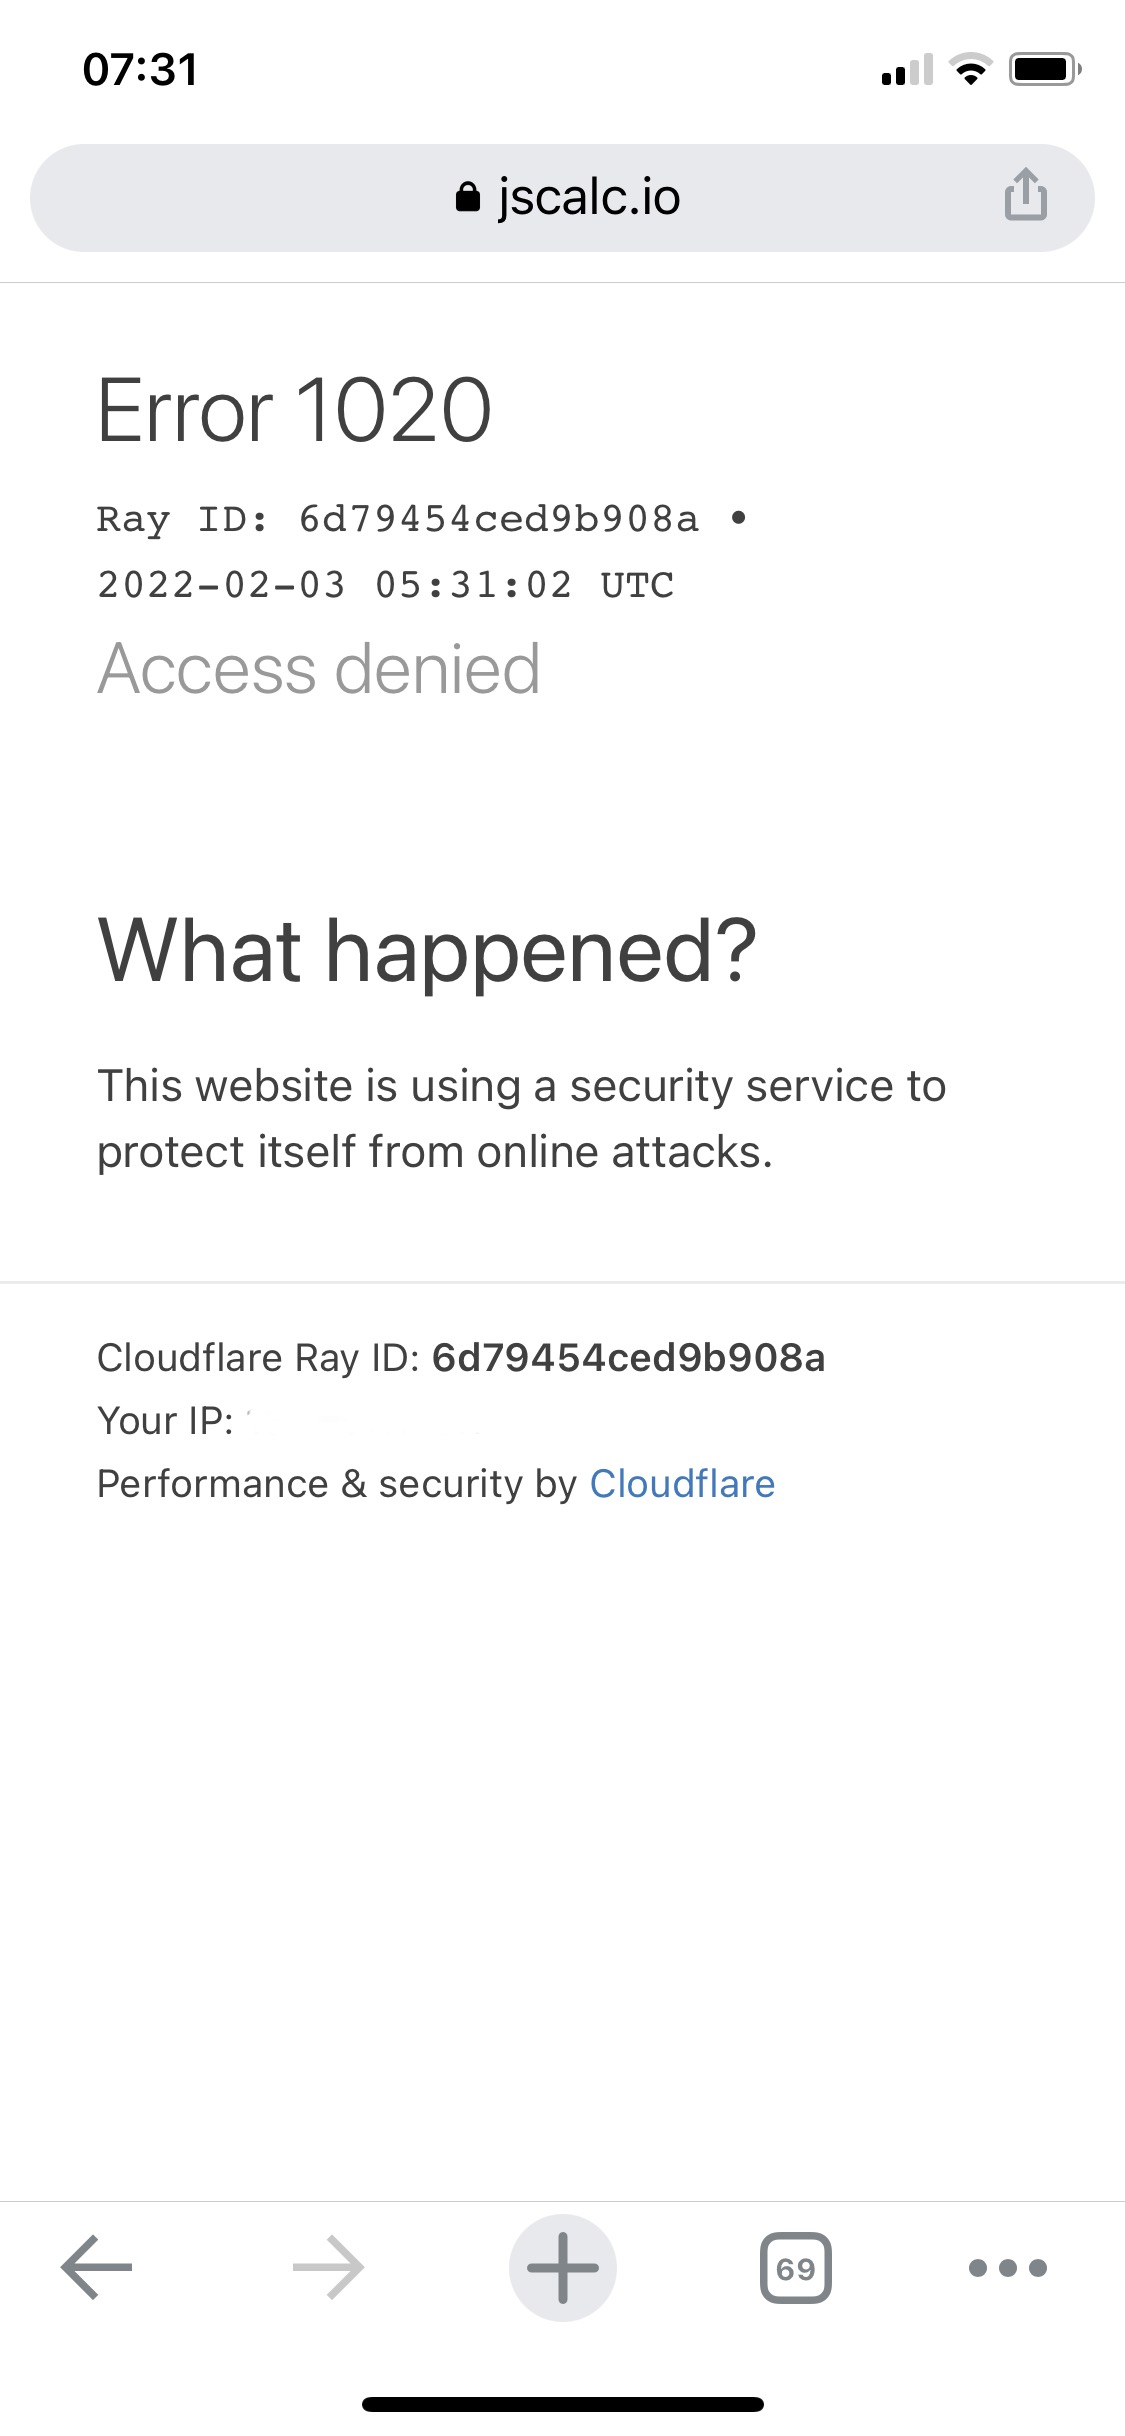Go back with the left arrow button
The height and width of the screenshot is (2436, 1125).
point(97,2267)
